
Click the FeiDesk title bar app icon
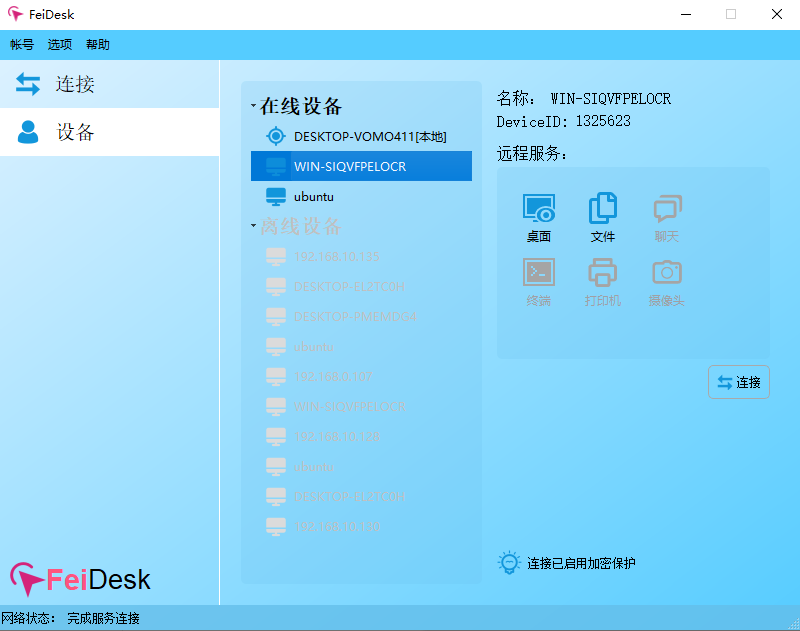pyautogui.click(x=15, y=14)
